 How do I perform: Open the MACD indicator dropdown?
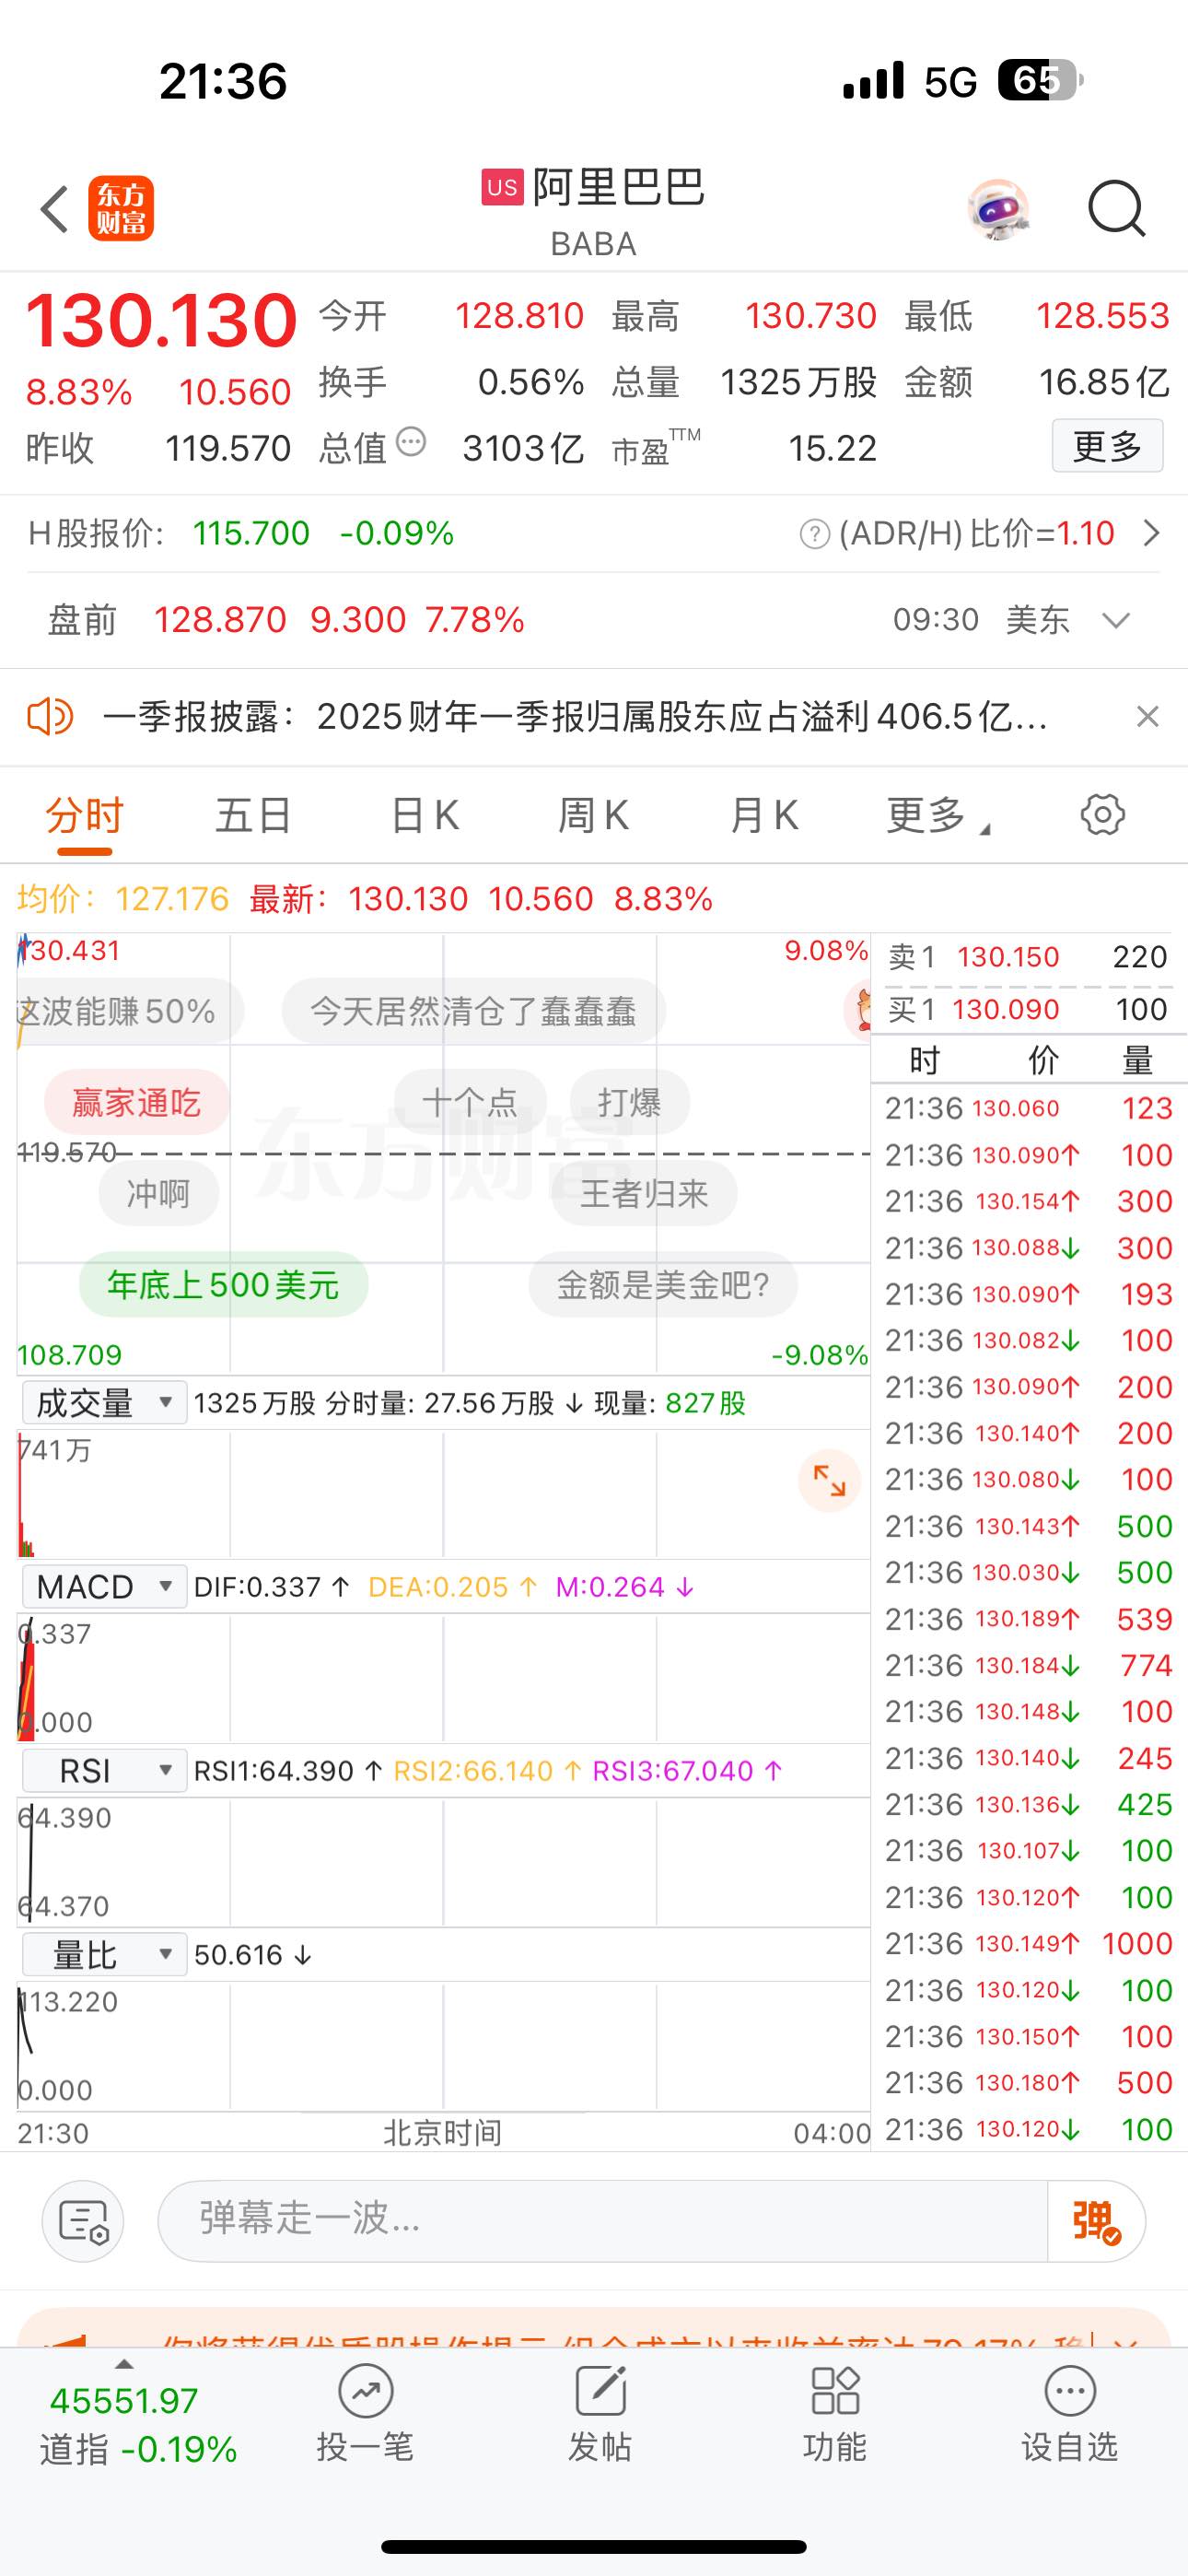coord(104,1587)
